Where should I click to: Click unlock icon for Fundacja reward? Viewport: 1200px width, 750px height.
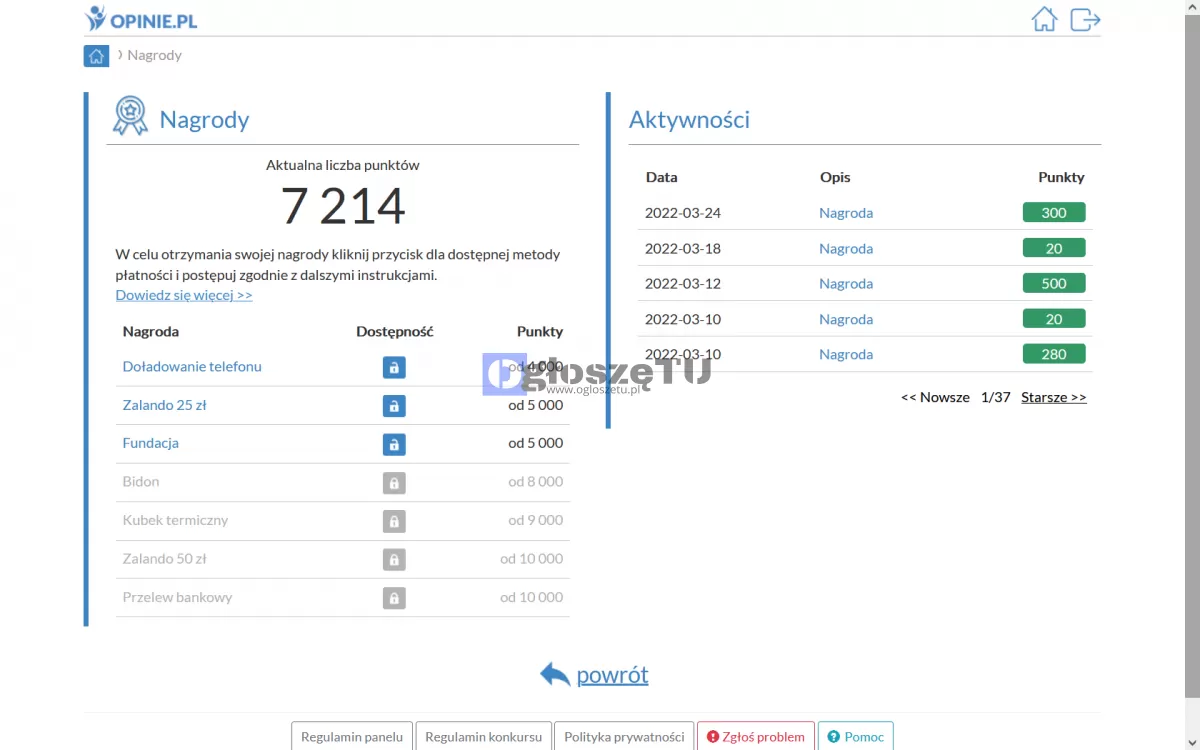(x=394, y=444)
